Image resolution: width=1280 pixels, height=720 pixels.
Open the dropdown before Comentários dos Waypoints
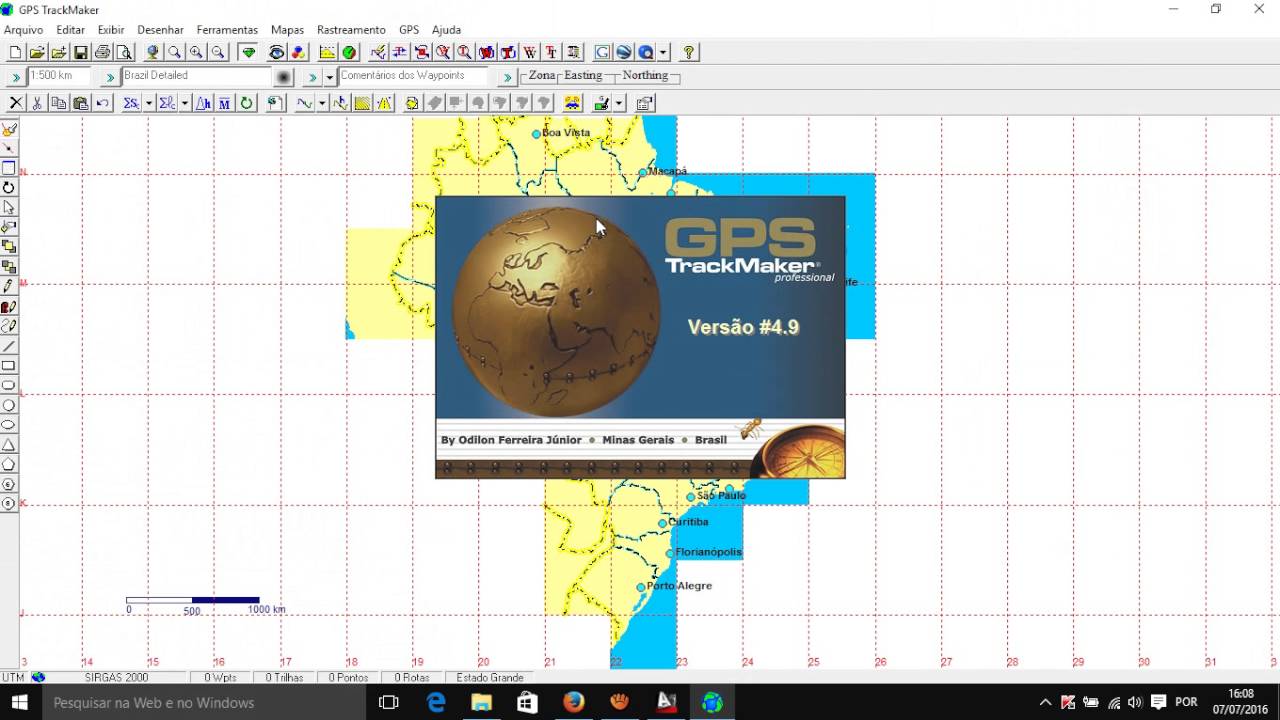tap(329, 76)
